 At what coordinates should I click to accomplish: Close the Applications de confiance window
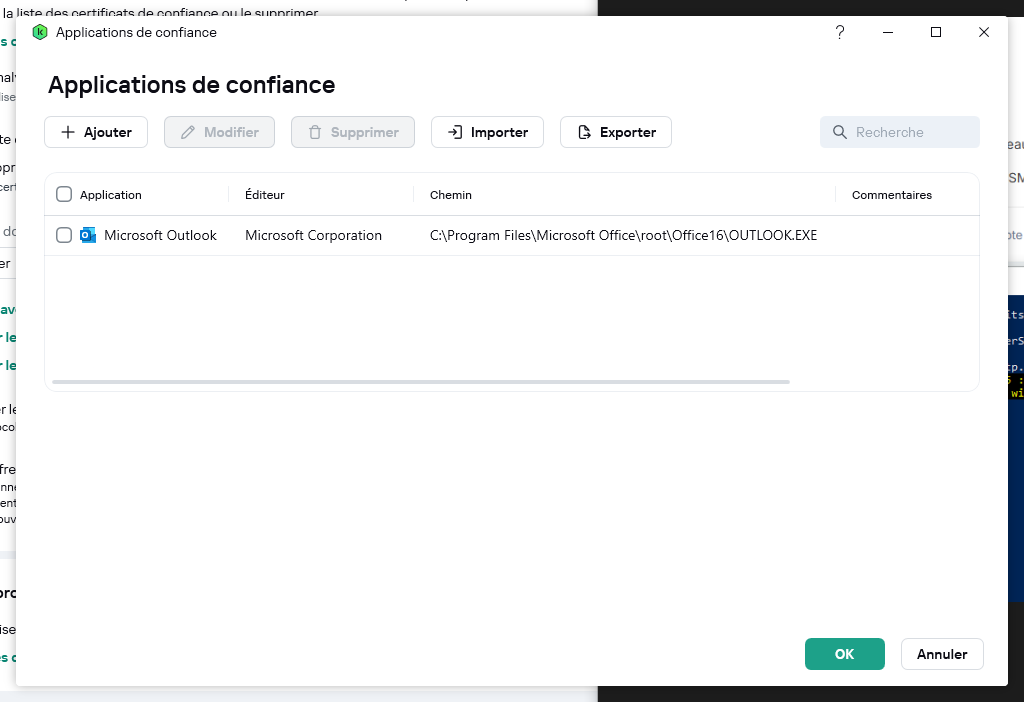click(x=984, y=32)
